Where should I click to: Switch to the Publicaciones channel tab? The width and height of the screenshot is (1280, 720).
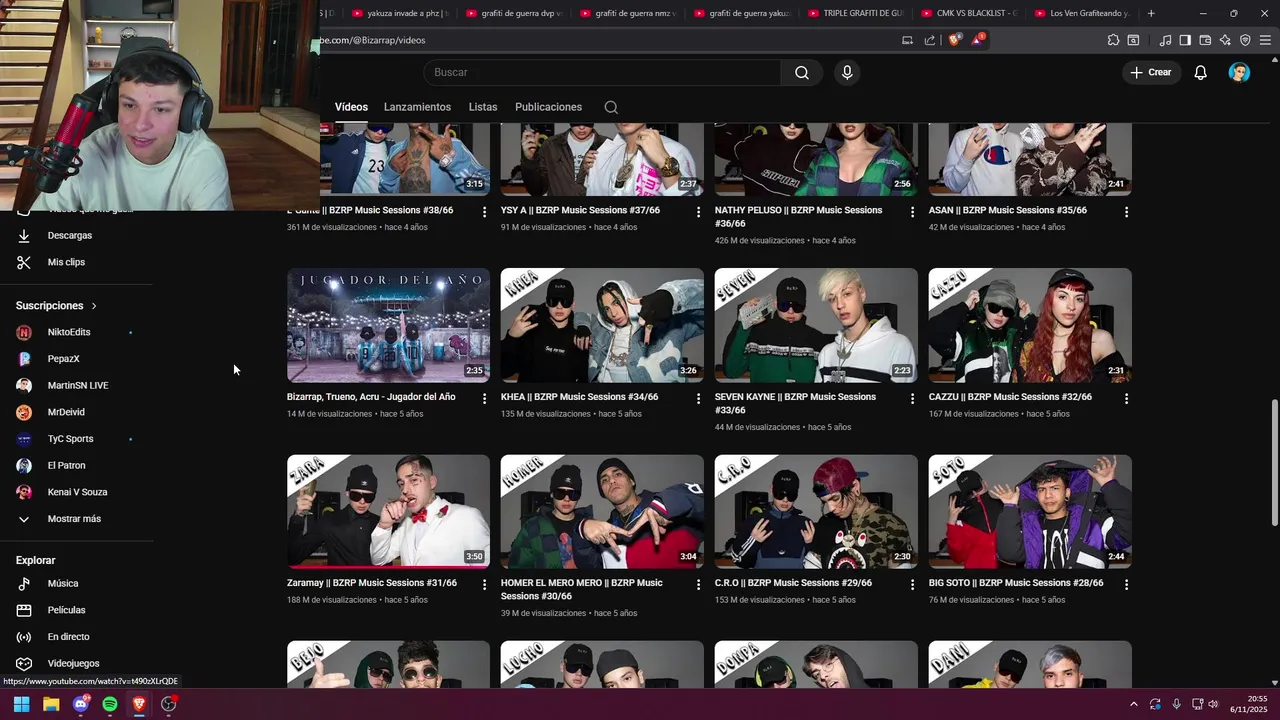pos(548,107)
